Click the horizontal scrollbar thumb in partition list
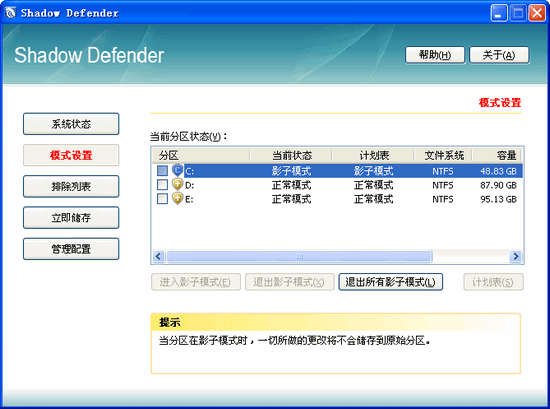This screenshot has height=409, width=550. click(x=299, y=256)
